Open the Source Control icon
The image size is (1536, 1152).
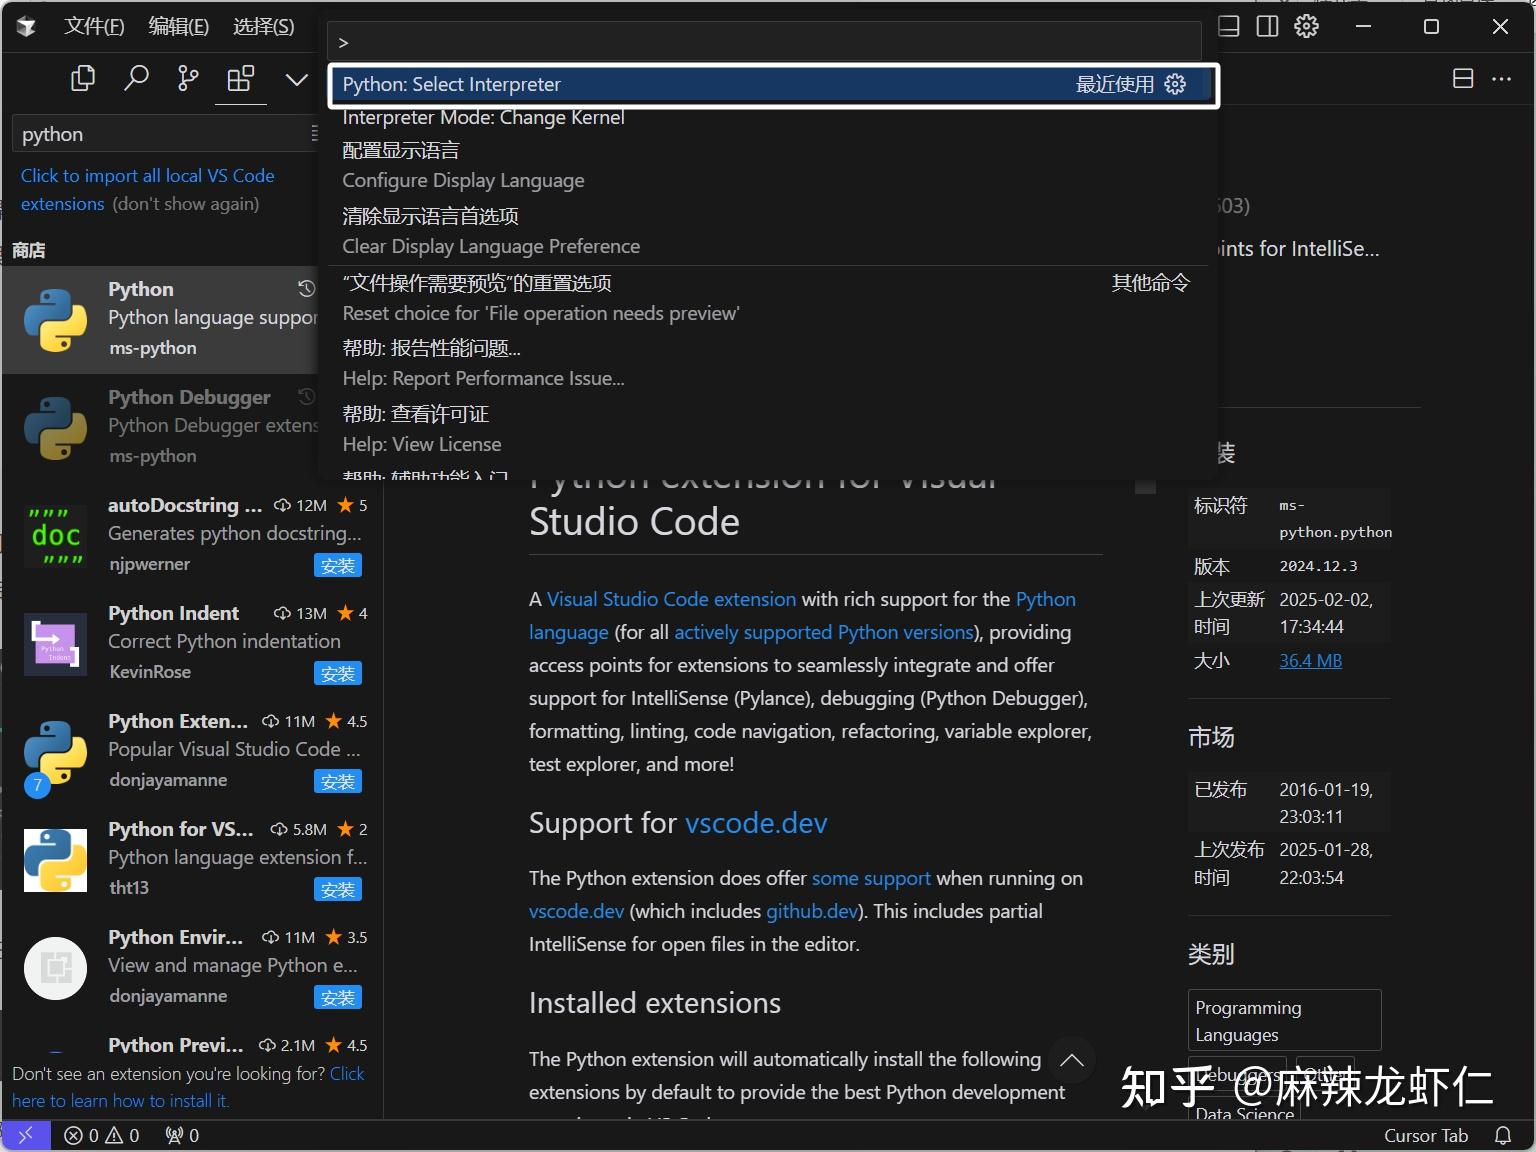pyautogui.click(x=187, y=78)
